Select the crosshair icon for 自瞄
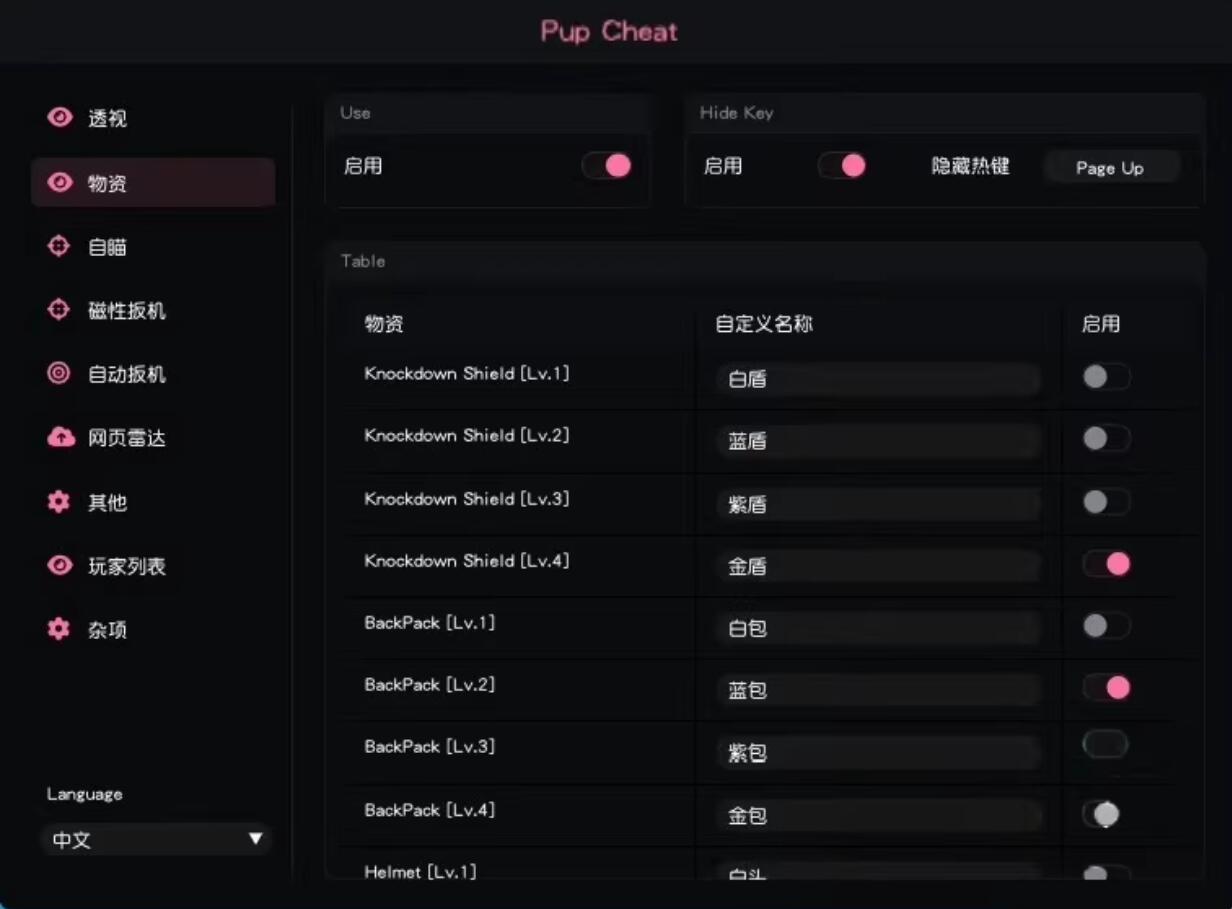The height and width of the screenshot is (909, 1232). [x=59, y=246]
